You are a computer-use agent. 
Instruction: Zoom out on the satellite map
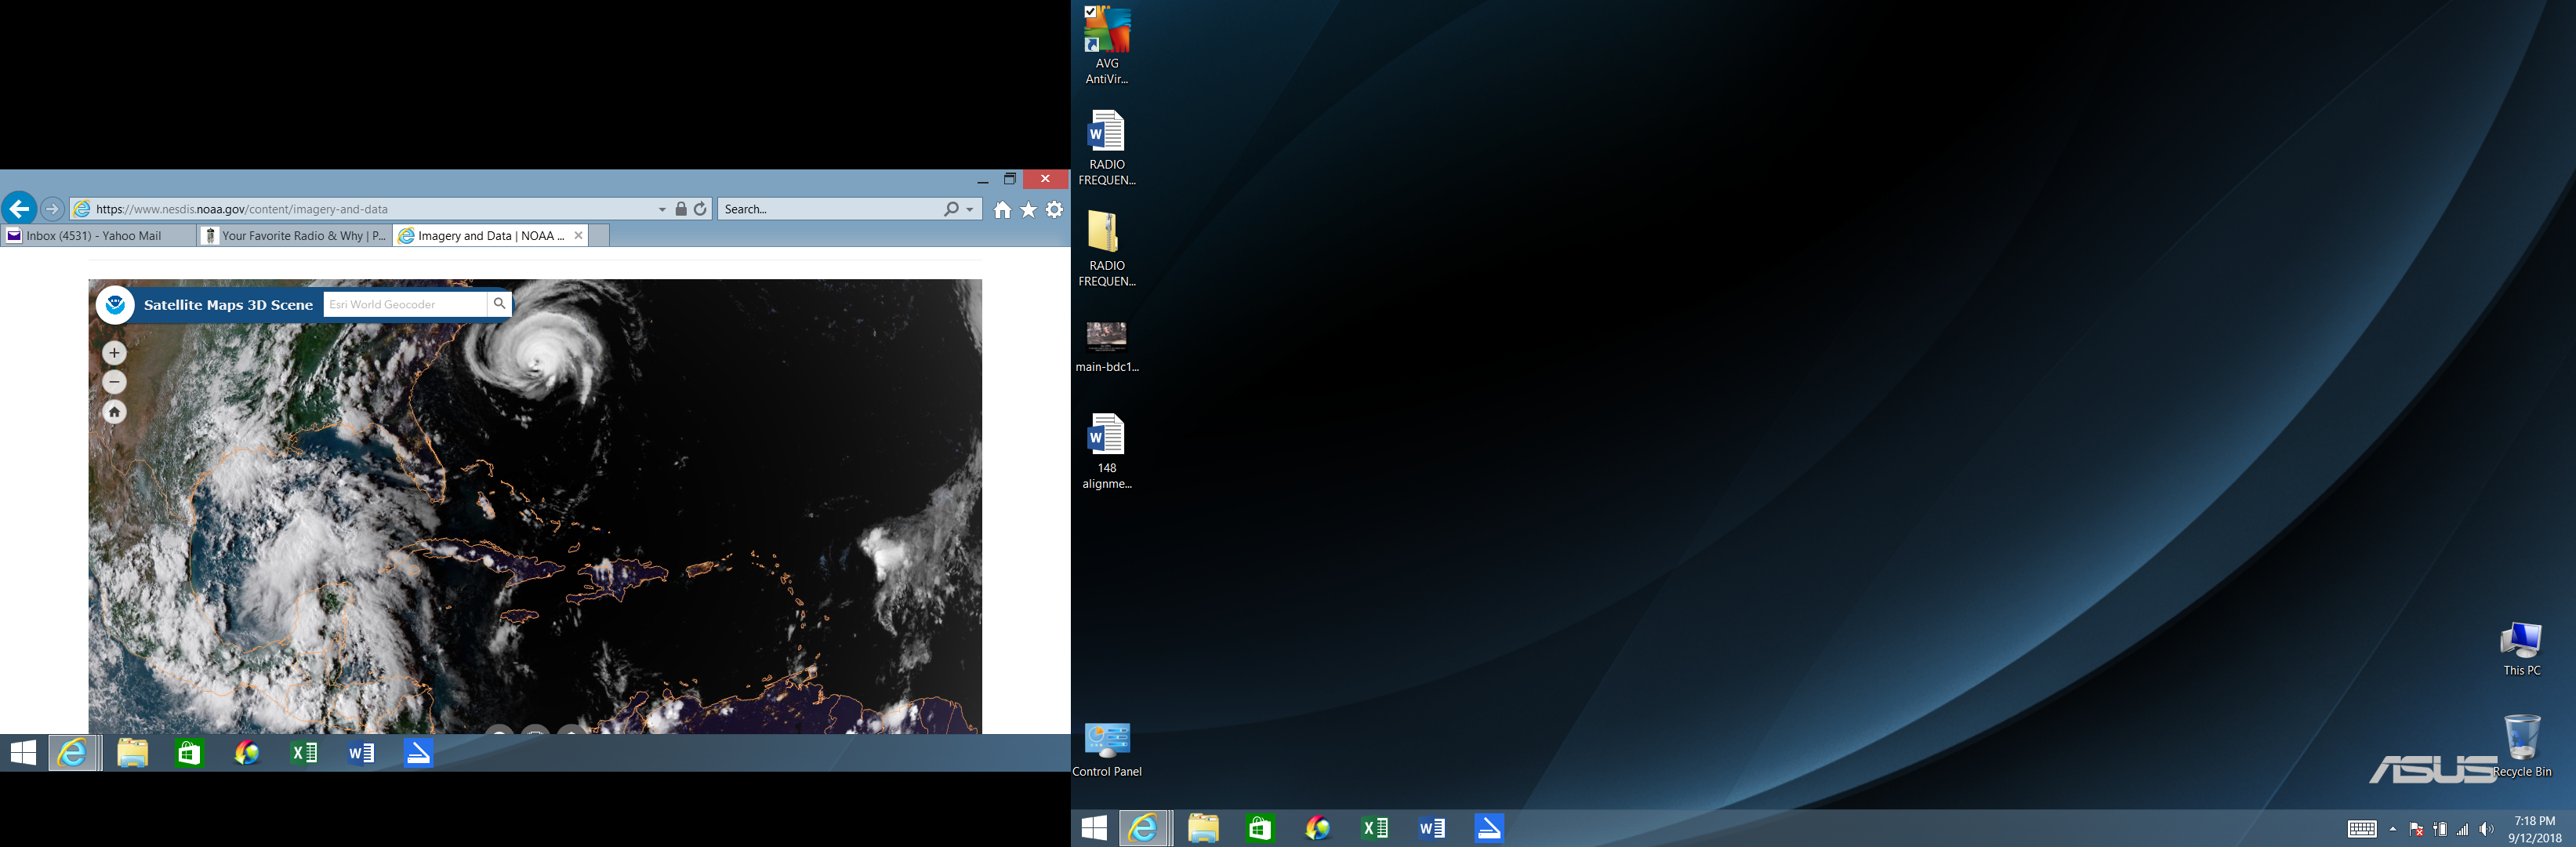pos(114,382)
